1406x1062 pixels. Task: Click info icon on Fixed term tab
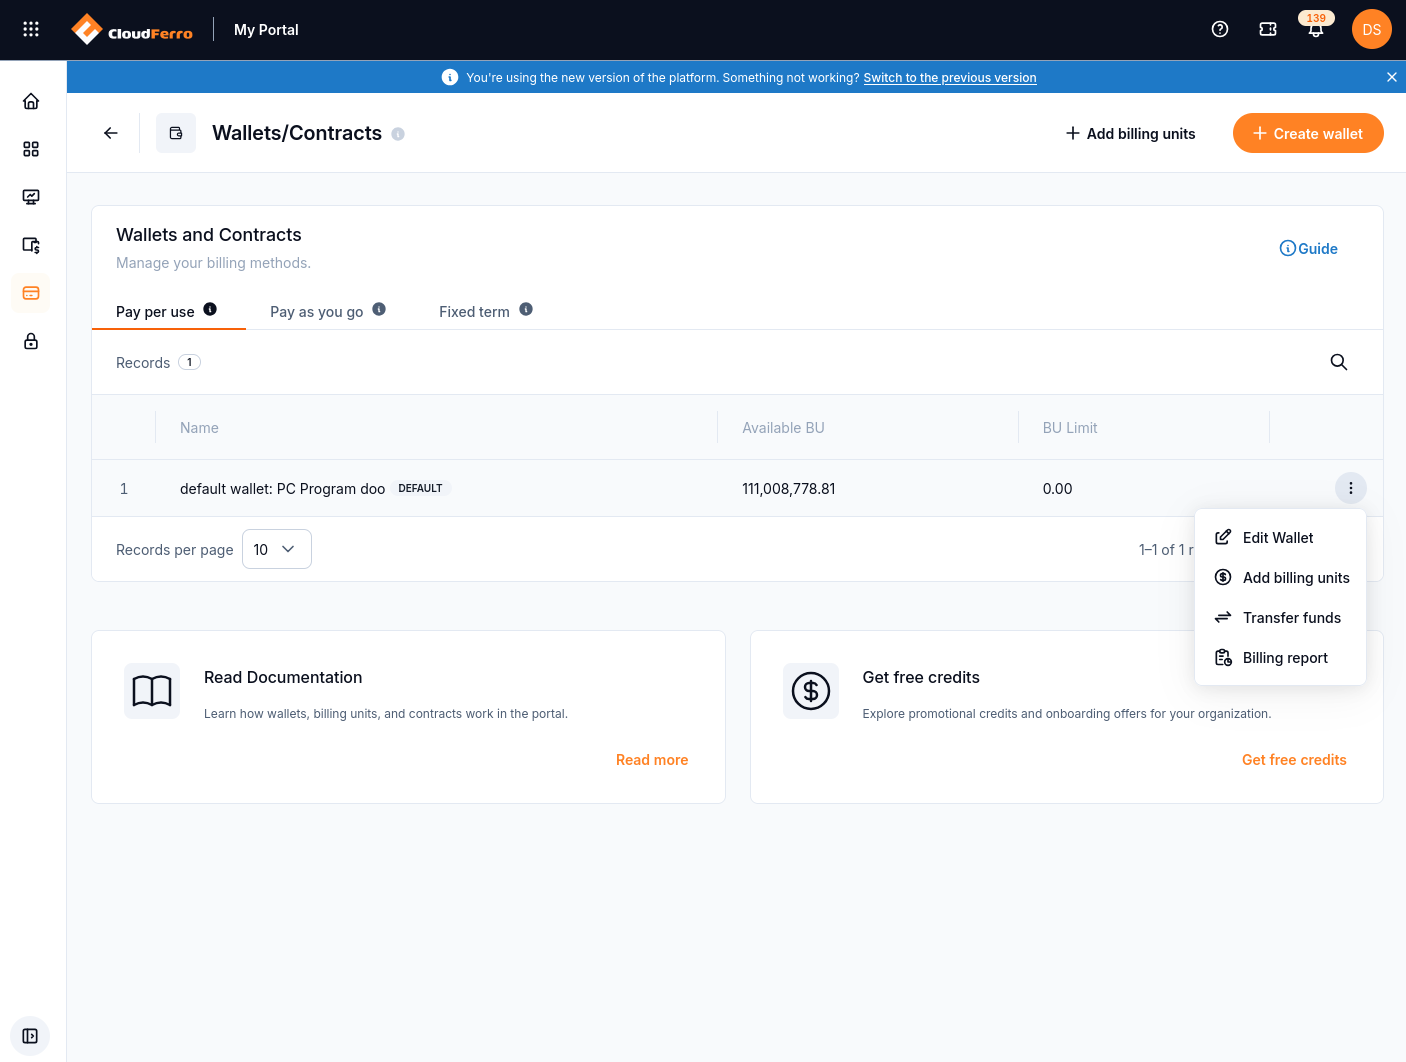526,309
